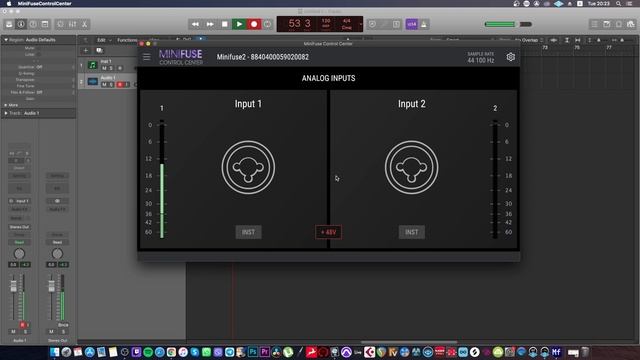Adjust volume fader on Stereo Out strip
Screen dimensions: 640x360
51,286
